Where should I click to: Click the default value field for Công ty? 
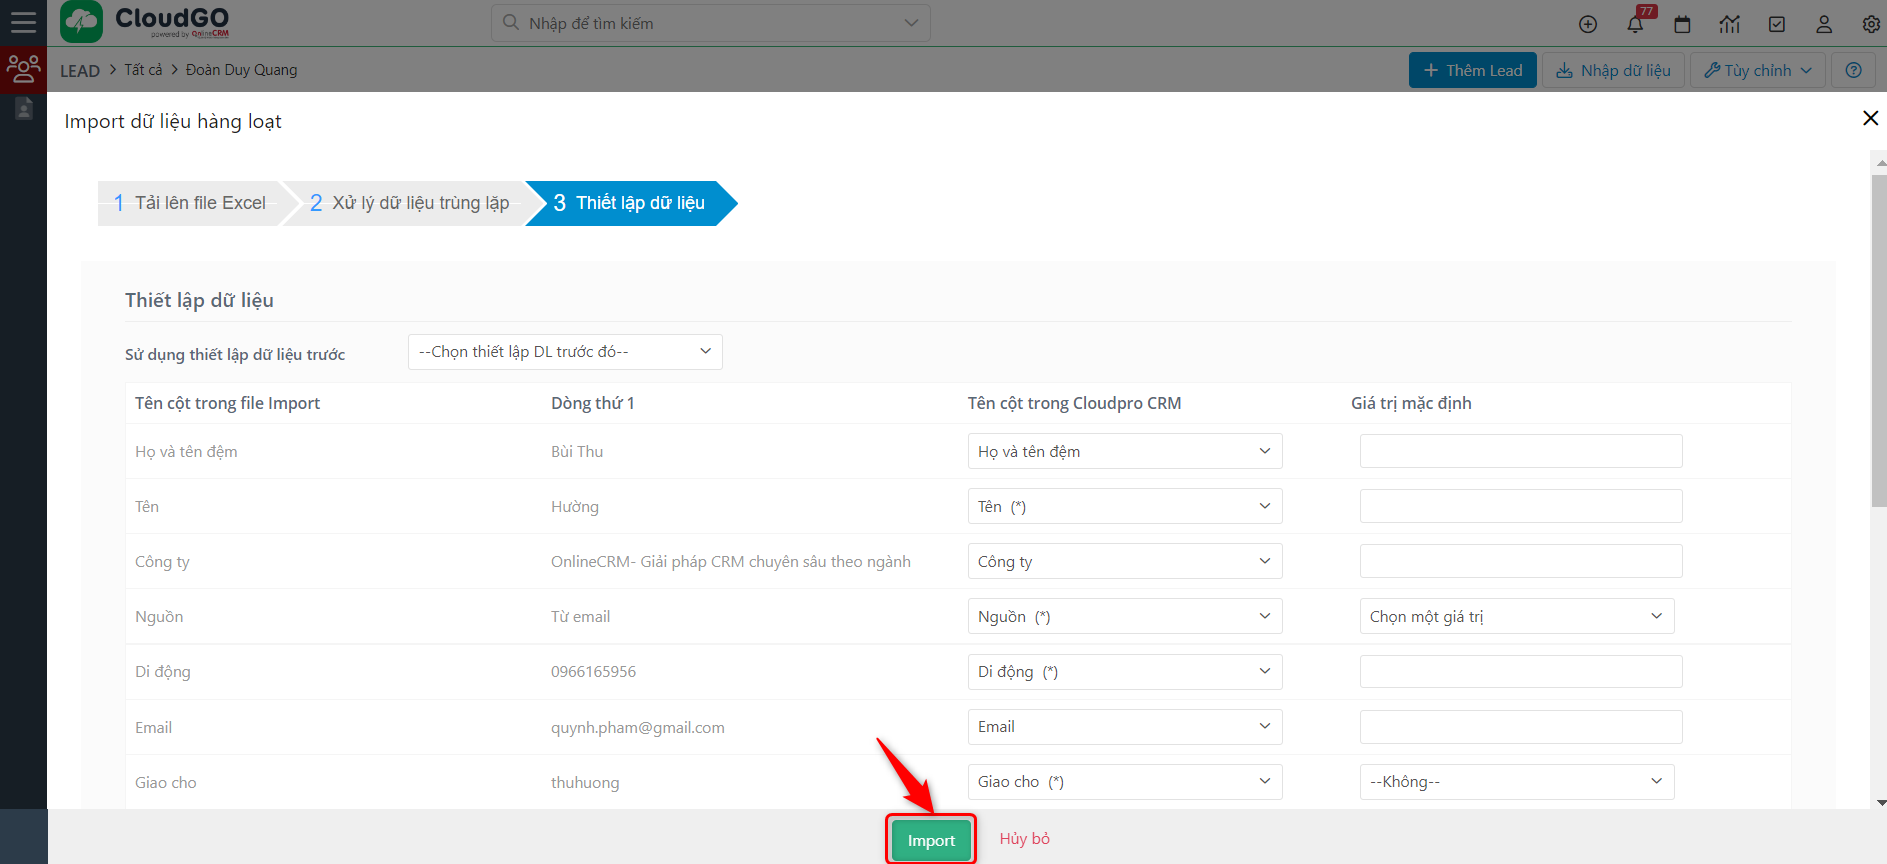[1520, 561]
